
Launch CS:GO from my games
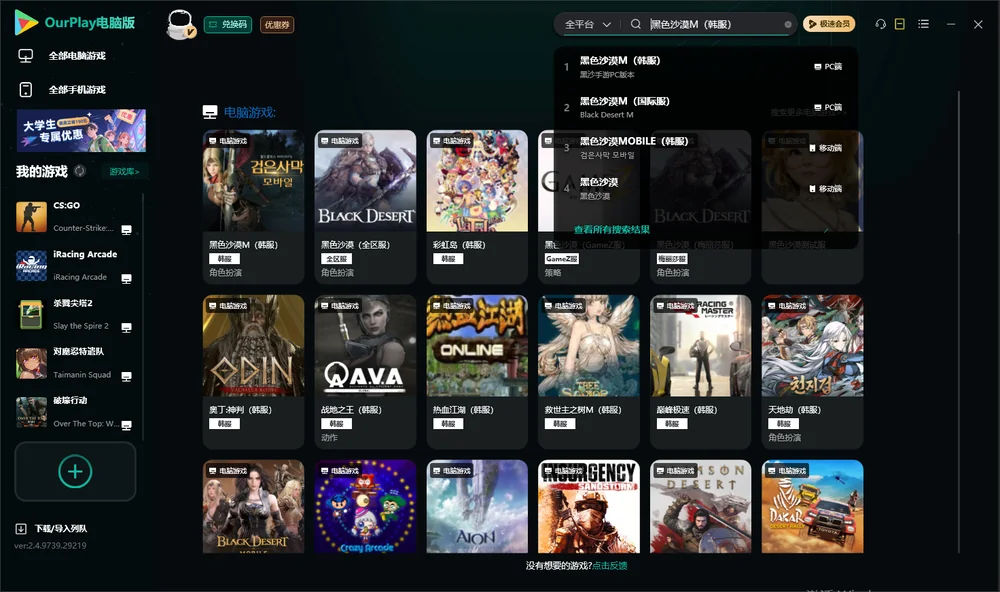click(x=75, y=217)
